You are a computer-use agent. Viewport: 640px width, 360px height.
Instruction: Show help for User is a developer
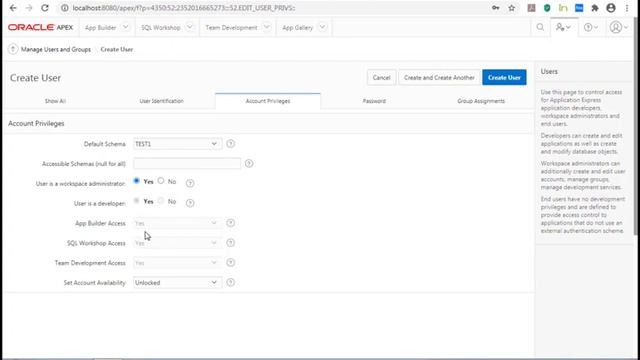pyautogui.click(x=190, y=203)
